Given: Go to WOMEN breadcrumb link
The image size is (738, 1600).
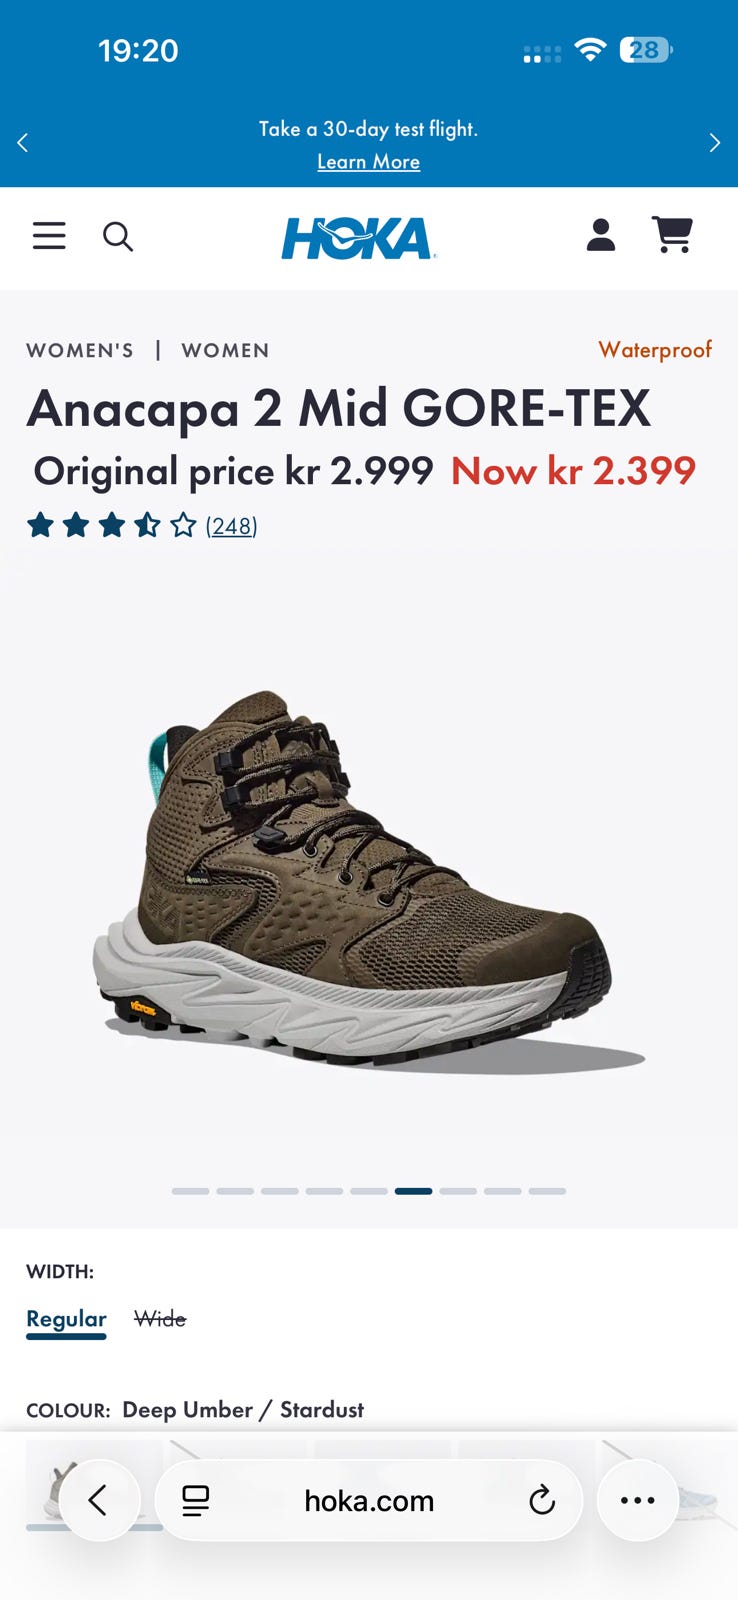Looking at the screenshot, I should click(x=225, y=350).
